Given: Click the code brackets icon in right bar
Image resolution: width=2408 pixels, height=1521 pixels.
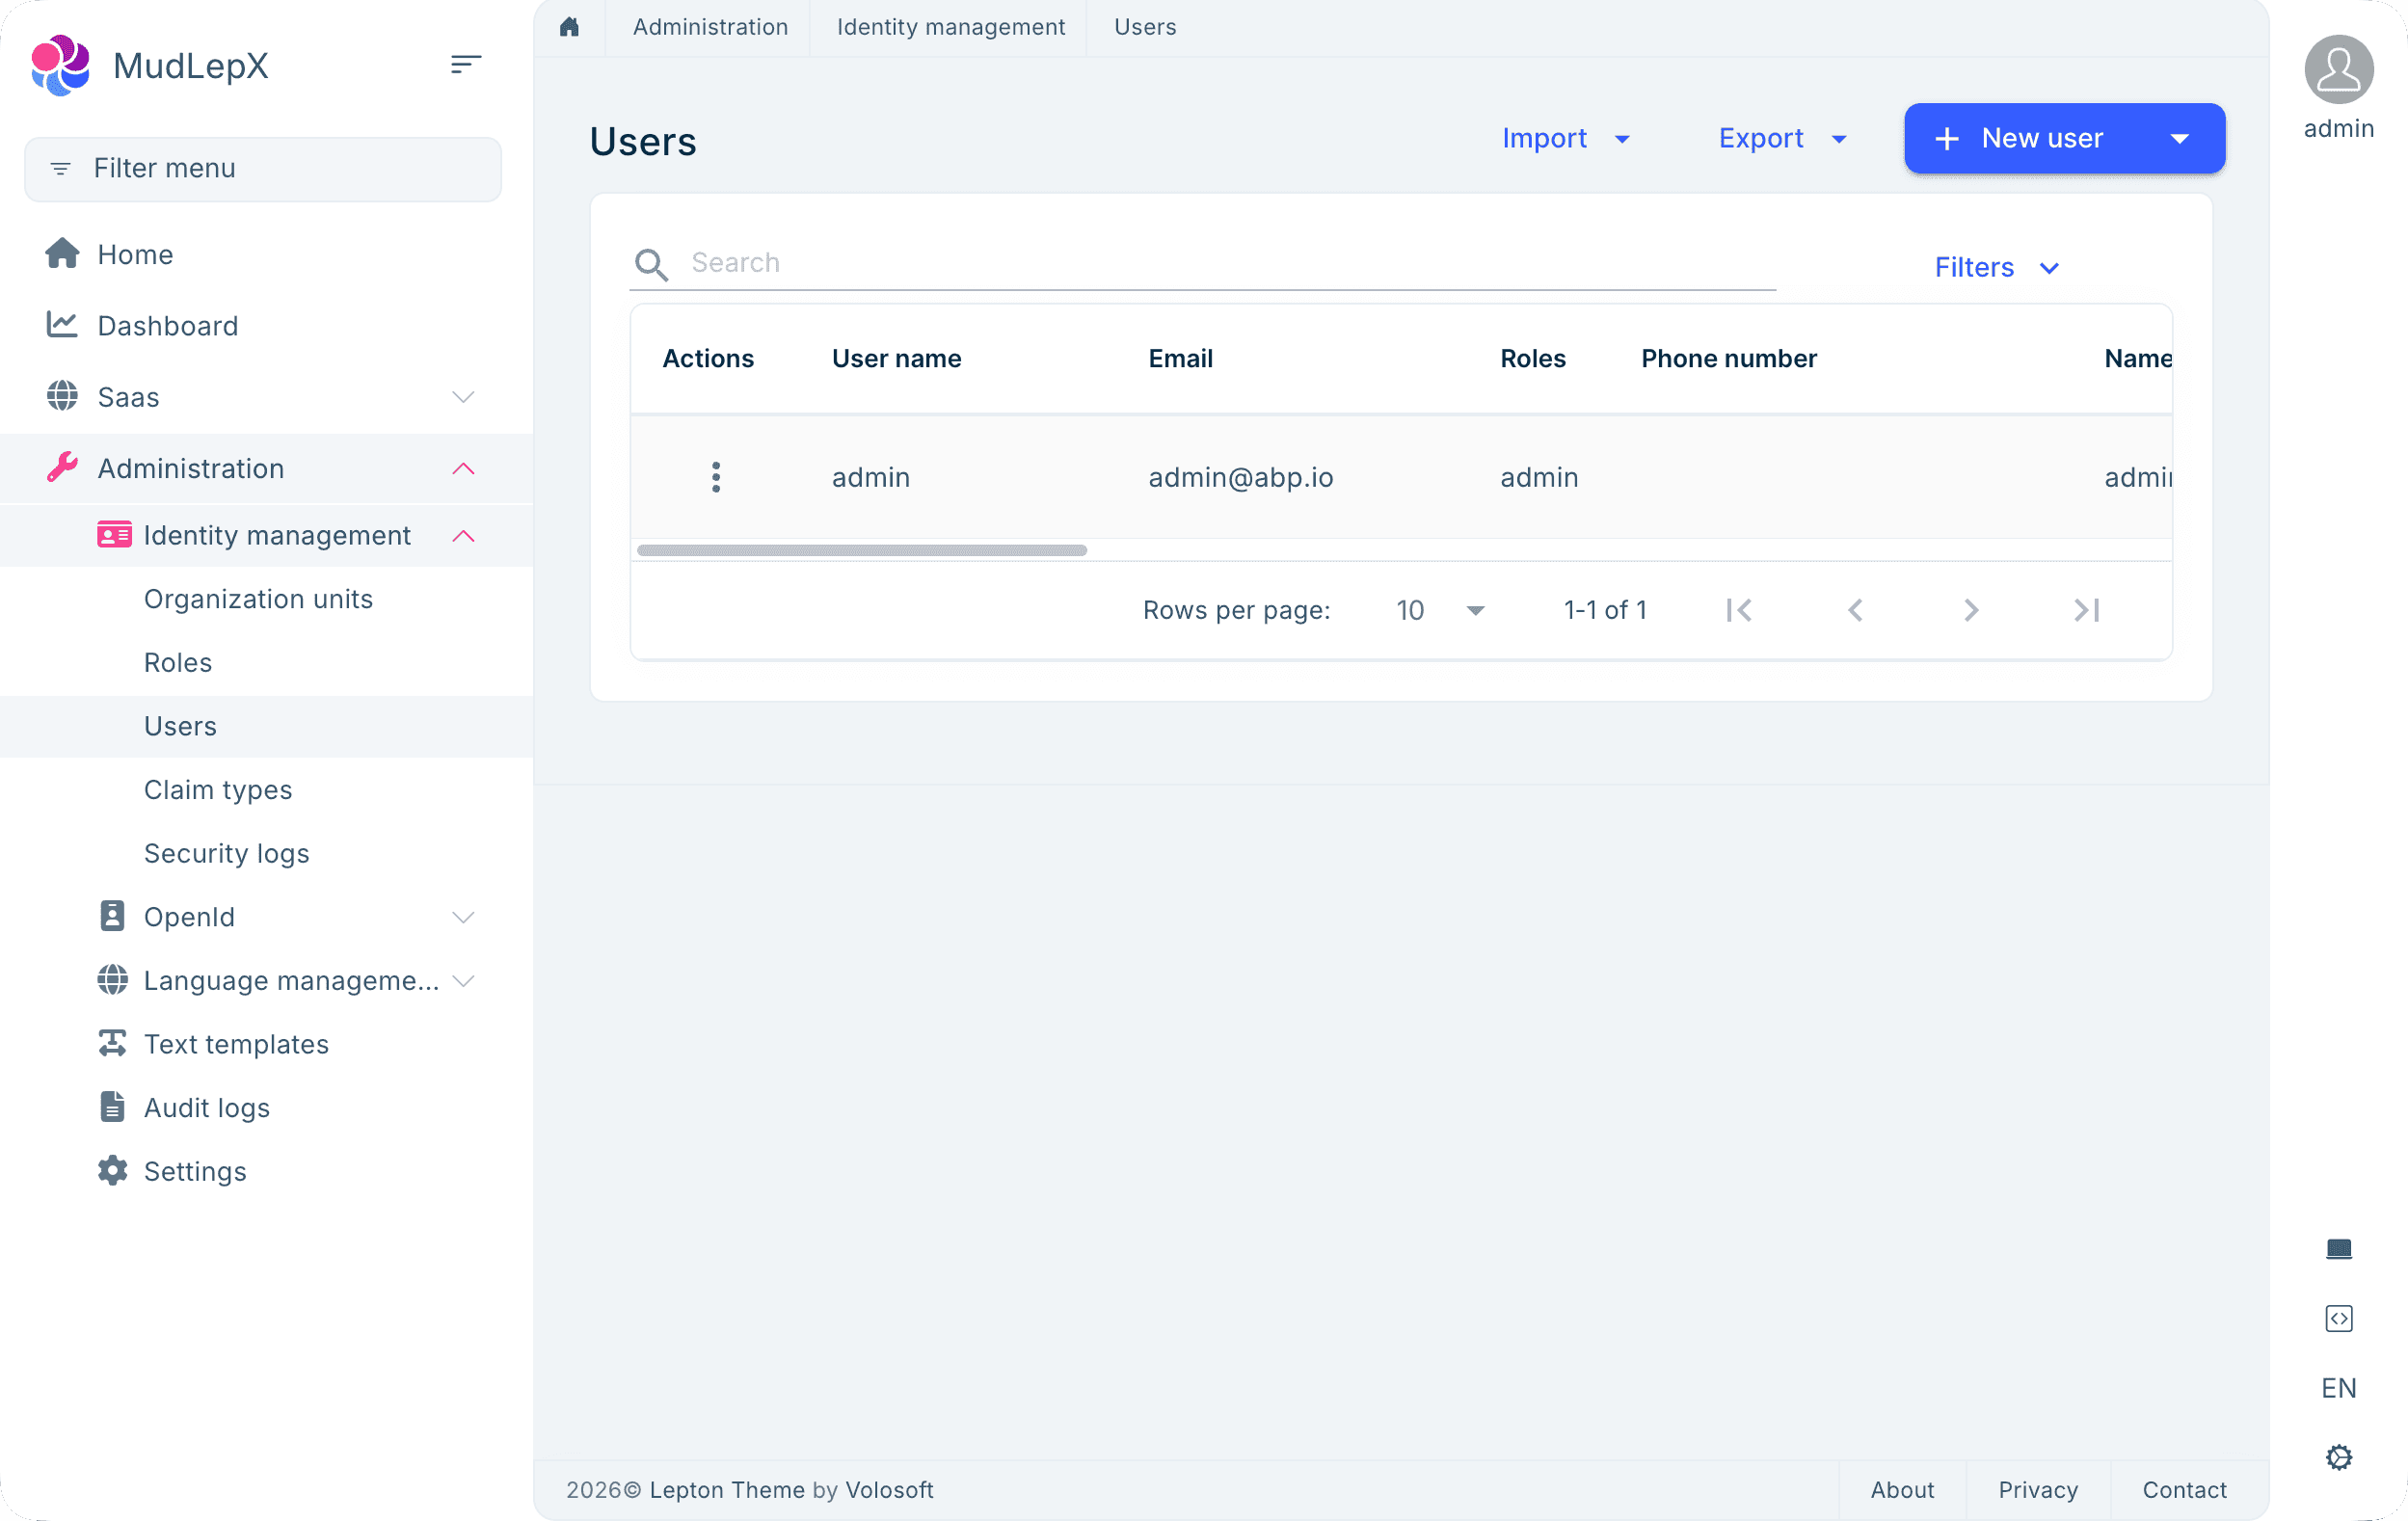Looking at the screenshot, I should (x=2339, y=1318).
